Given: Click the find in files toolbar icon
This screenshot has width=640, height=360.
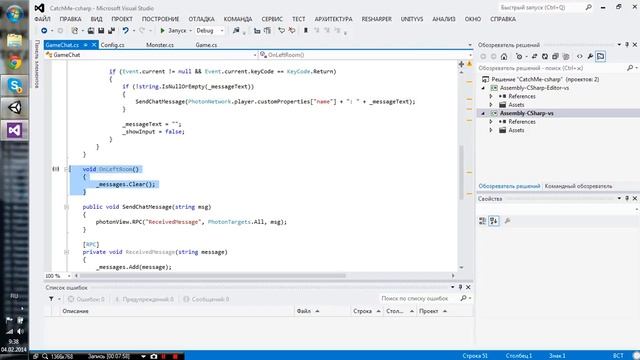Looking at the screenshot, I should pos(236,31).
